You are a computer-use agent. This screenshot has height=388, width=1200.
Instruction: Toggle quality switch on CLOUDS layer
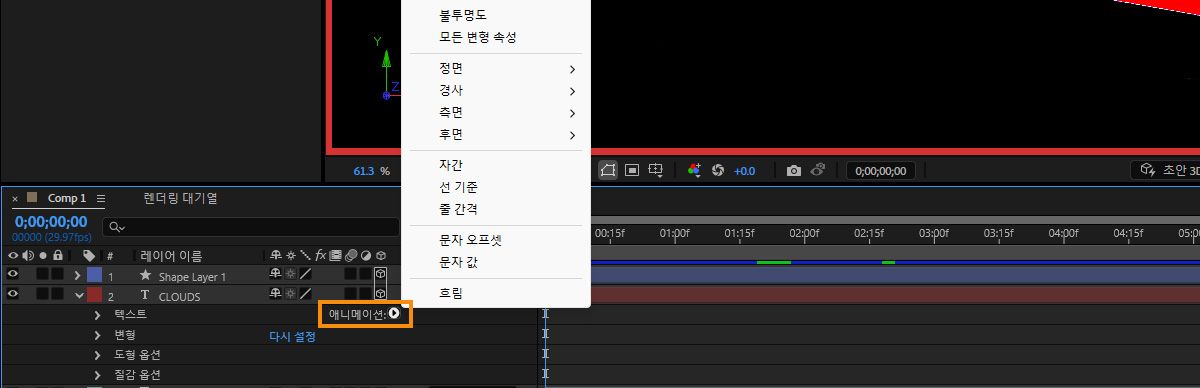(x=305, y=295)
